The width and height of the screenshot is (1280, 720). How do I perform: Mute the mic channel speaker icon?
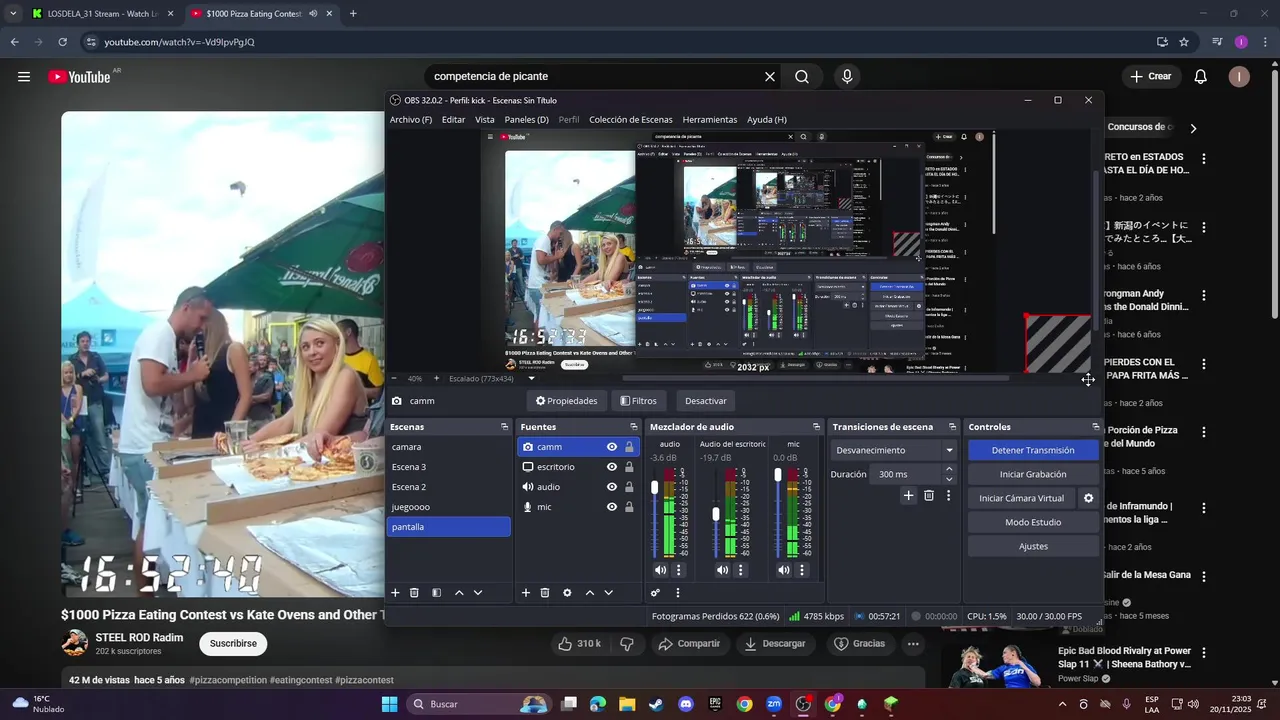[x=784, y=570]
